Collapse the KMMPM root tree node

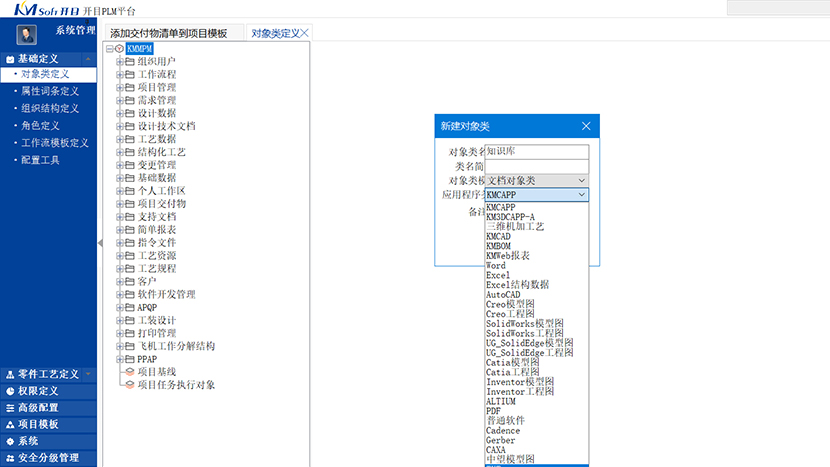tap(108, 48)
